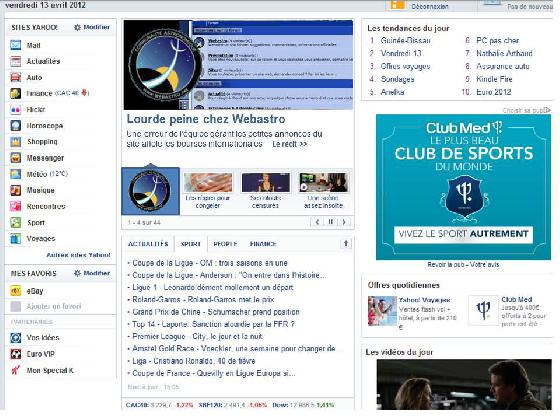Screen dimensions: 560x420
Task: Click the Météo weather icon
Action: click(x=15, y=174)
